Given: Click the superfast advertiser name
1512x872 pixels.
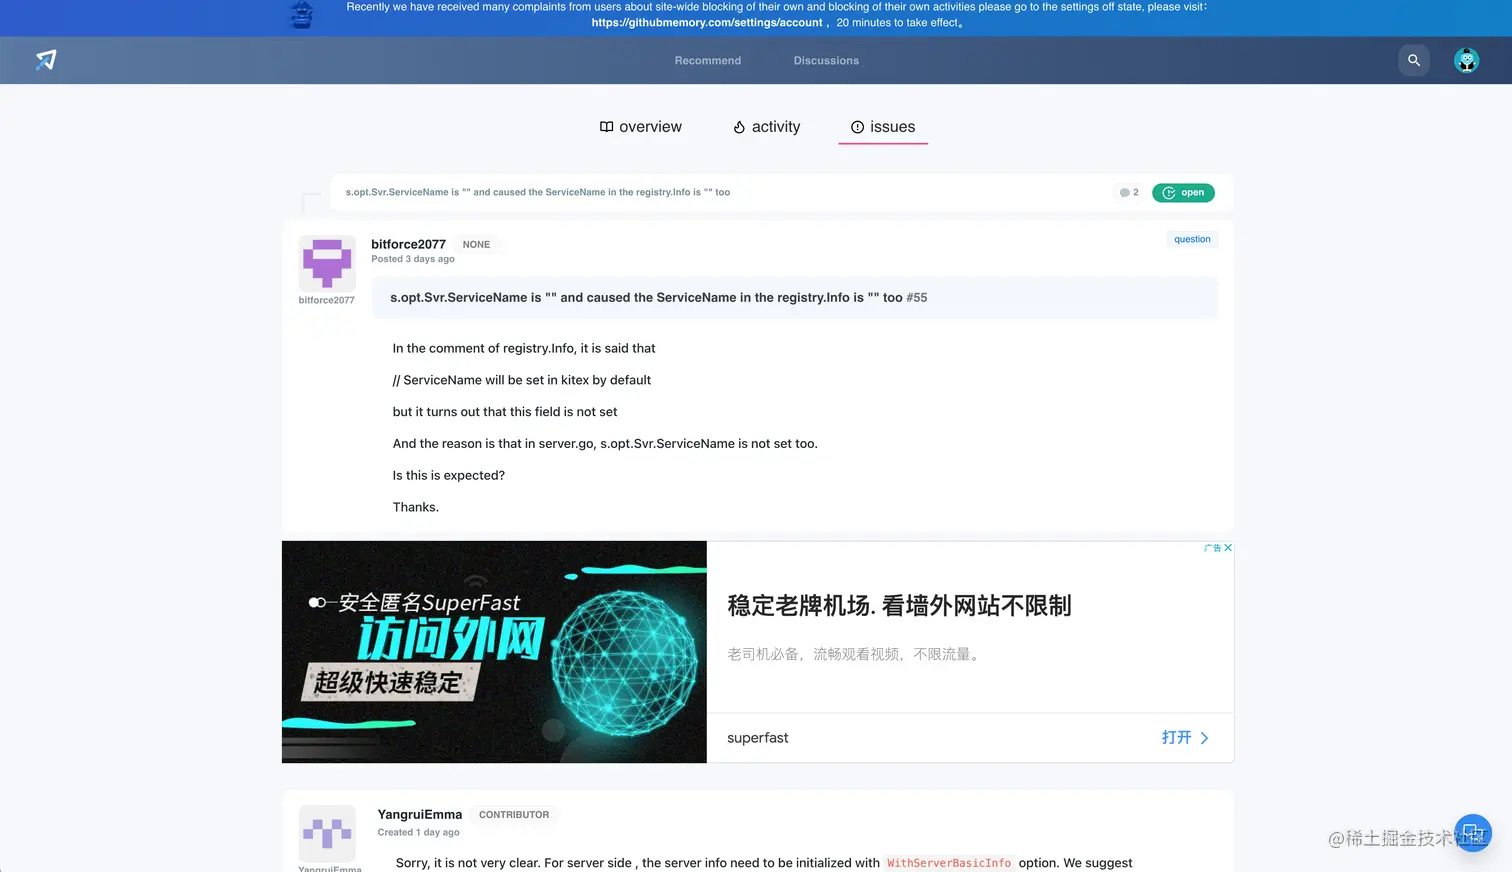Looking at the screenshot, I should (x=758, y=738).
